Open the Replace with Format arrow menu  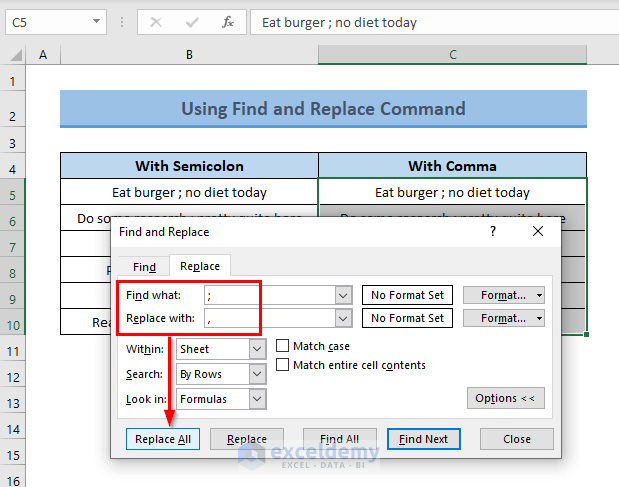pos(539,318)
